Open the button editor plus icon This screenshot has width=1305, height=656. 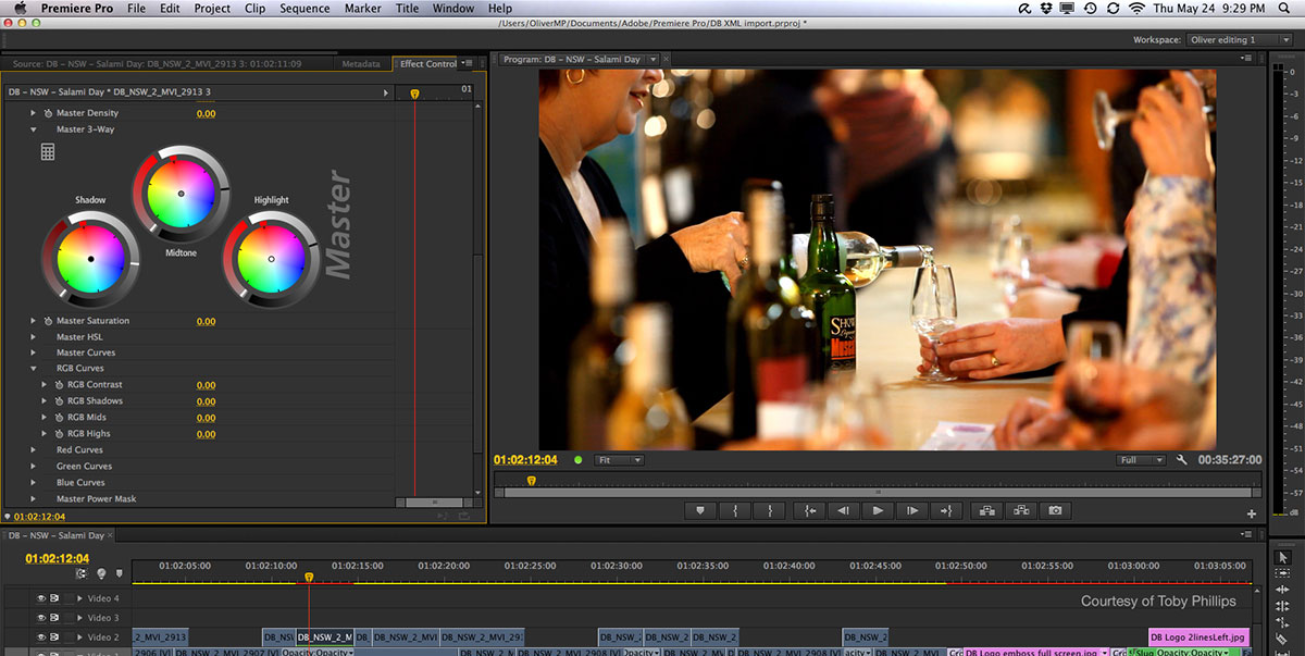(1251, 513)
